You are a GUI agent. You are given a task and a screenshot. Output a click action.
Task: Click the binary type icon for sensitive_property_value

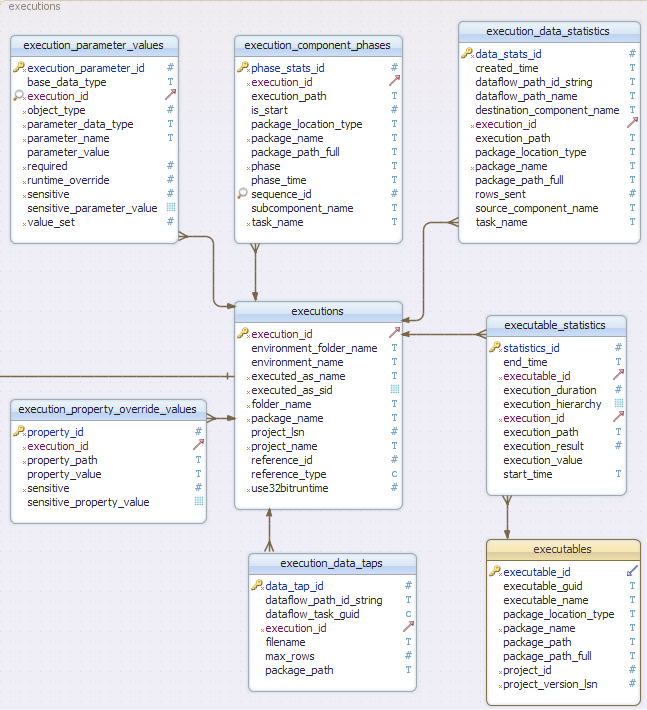[198, 502]
